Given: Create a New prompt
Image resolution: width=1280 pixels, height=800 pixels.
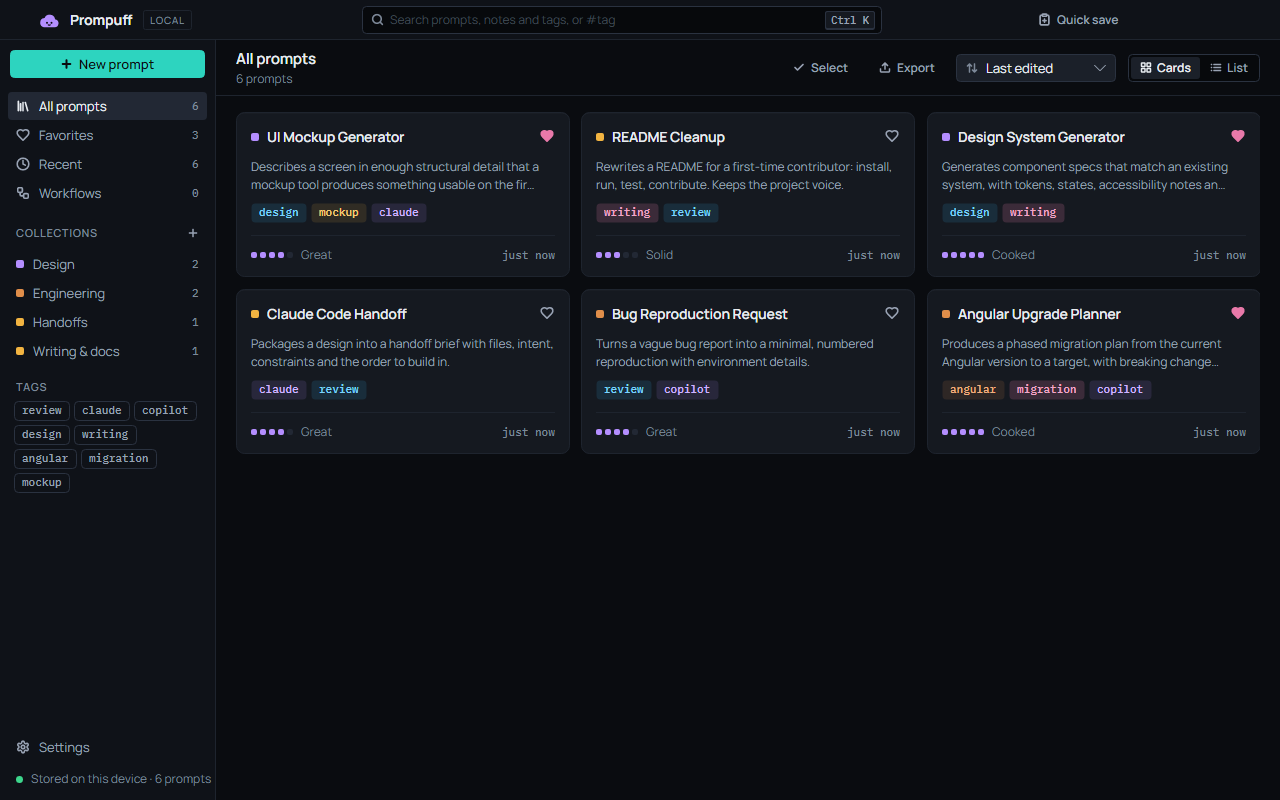Looking at the screenshot, I should (107, 64).
